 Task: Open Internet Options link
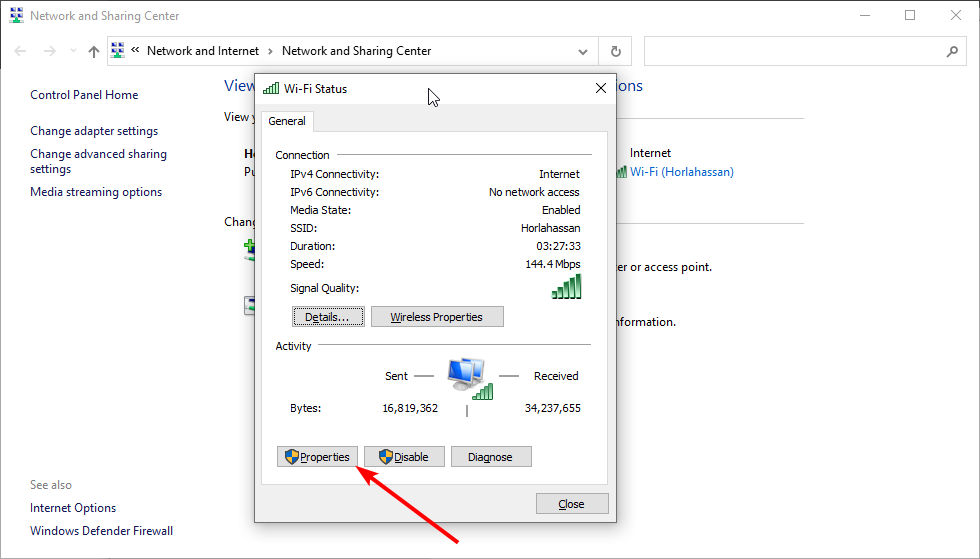pyautogui.click(x=73, y=508)
